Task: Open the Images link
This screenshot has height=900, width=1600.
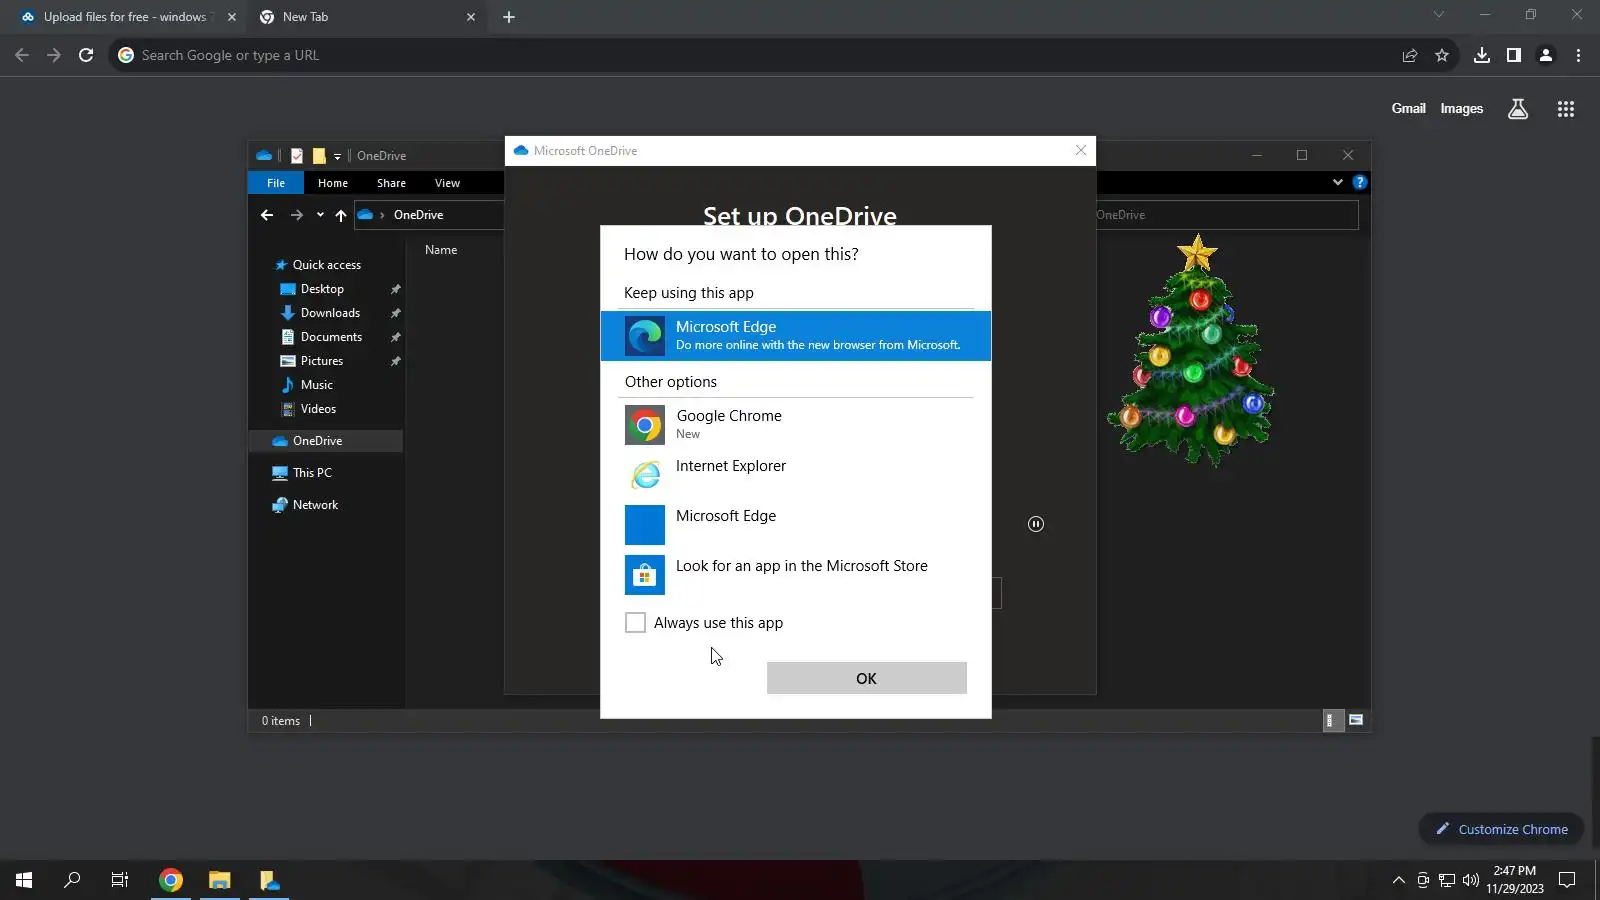Action: 1462,109
